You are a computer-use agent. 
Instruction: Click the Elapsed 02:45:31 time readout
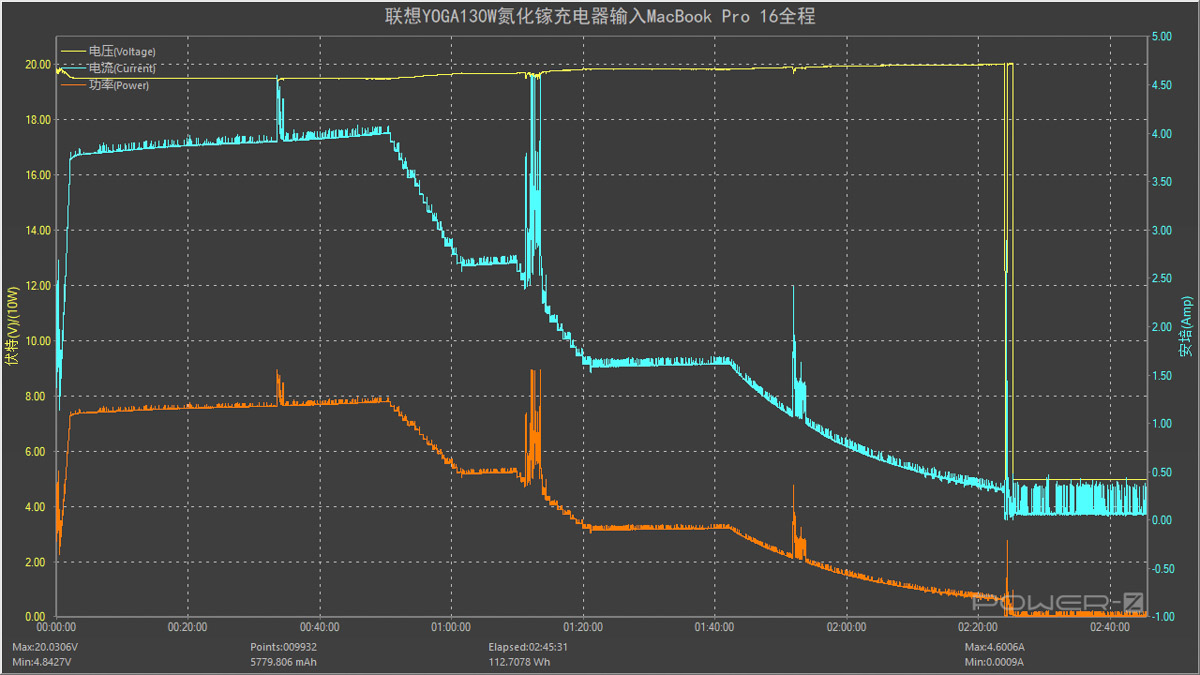point(528,647)
